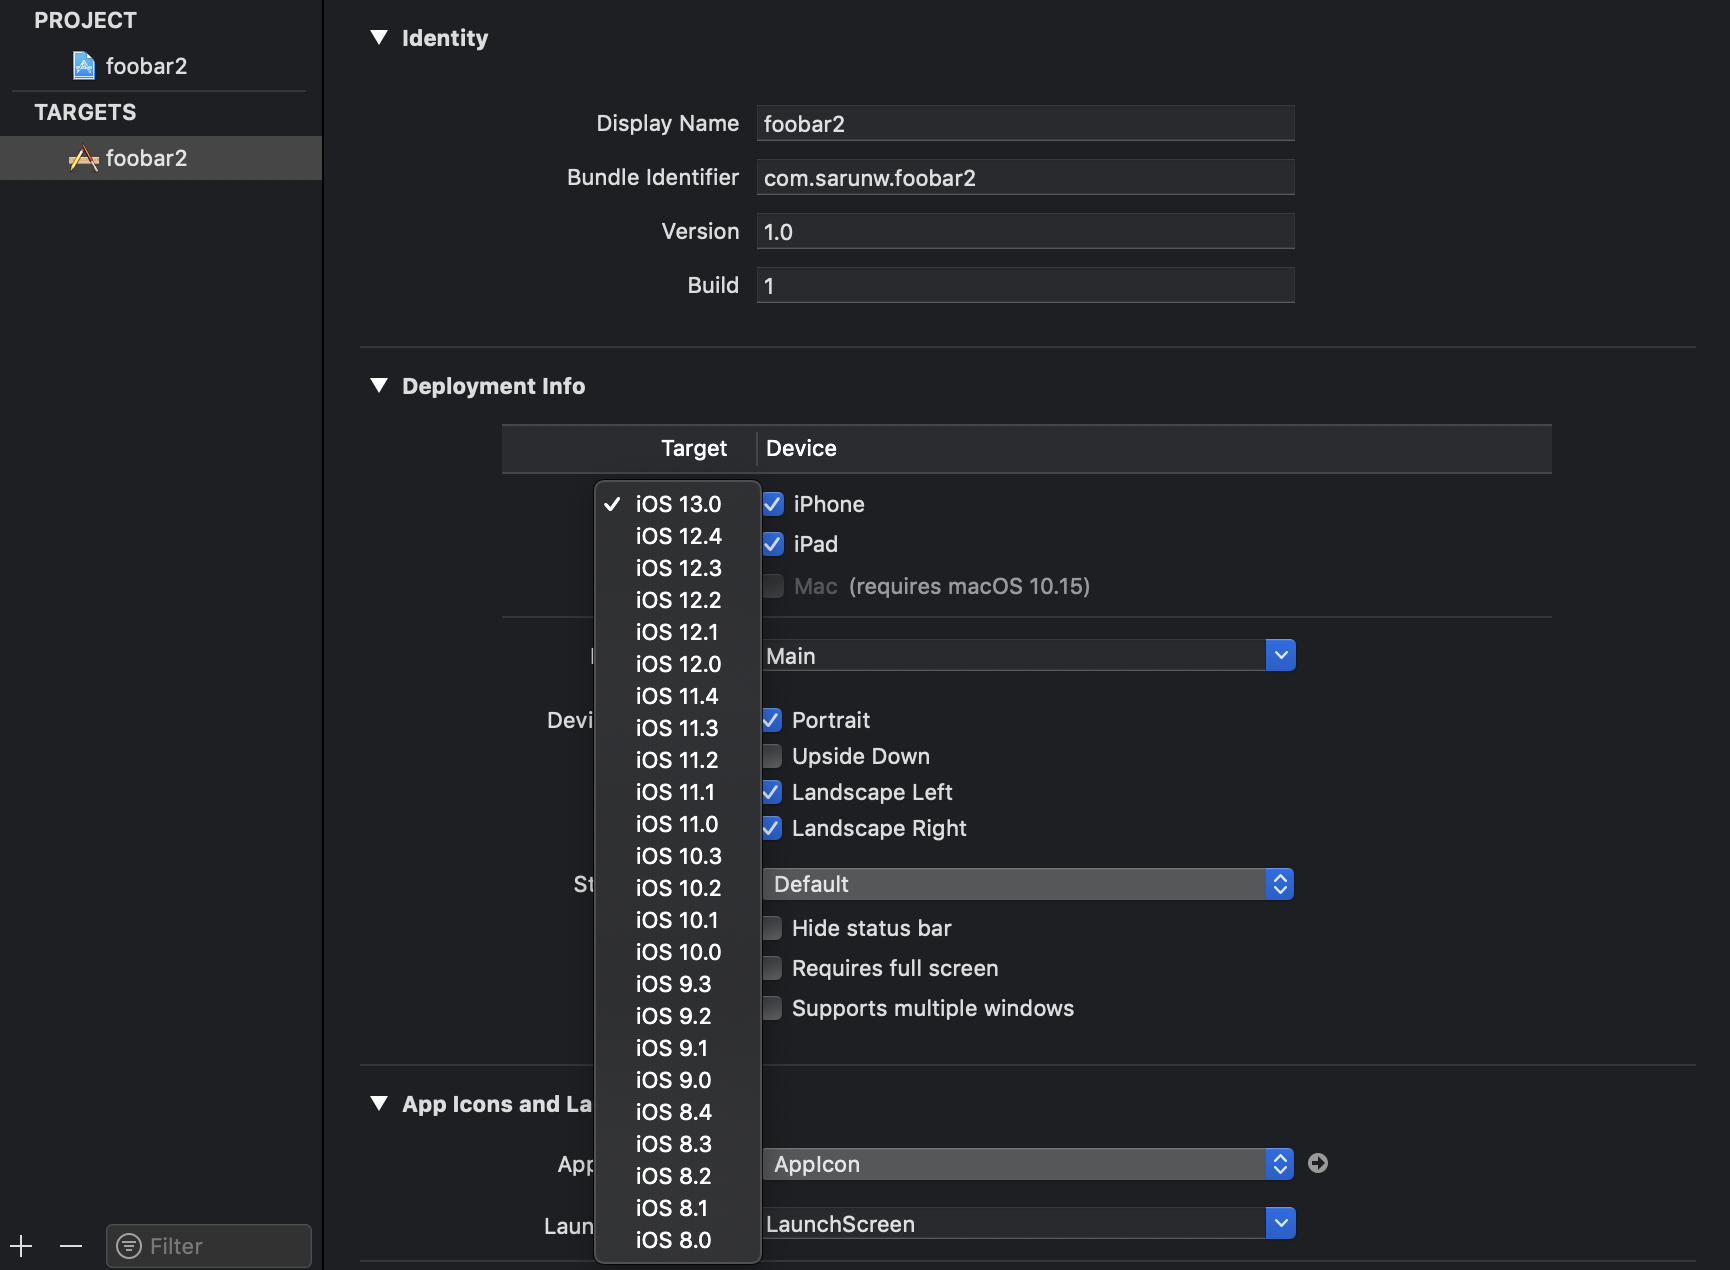Enable Upside Down orientation
This screenshot has height=1270, width=1730.
tap(772, 756)
